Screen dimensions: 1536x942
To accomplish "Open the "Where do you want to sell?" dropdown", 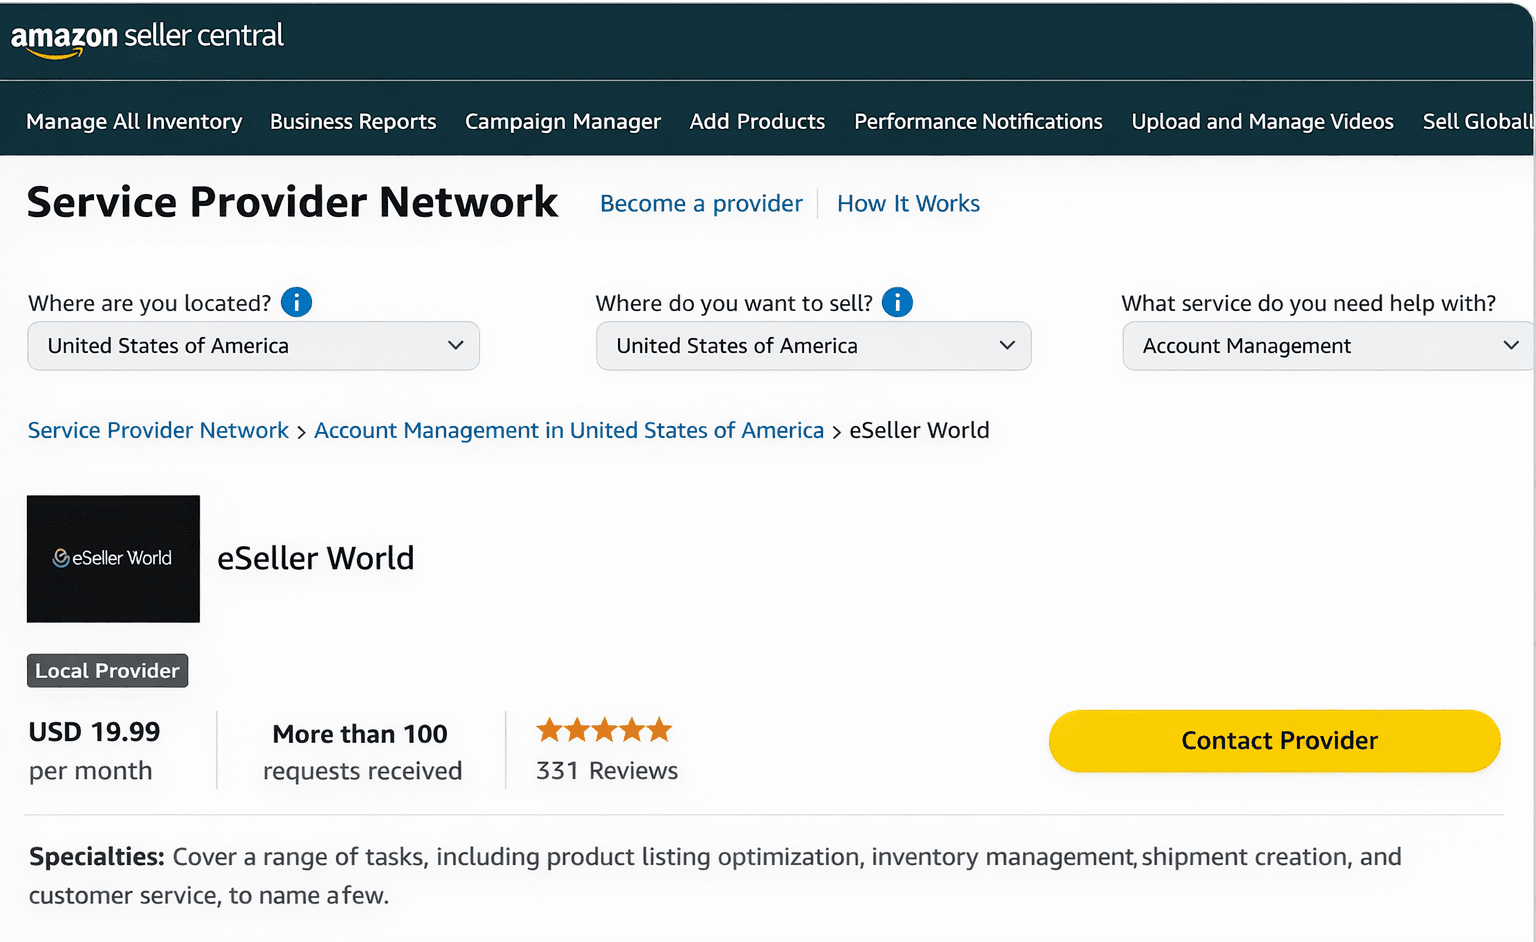I will (813, 345).
